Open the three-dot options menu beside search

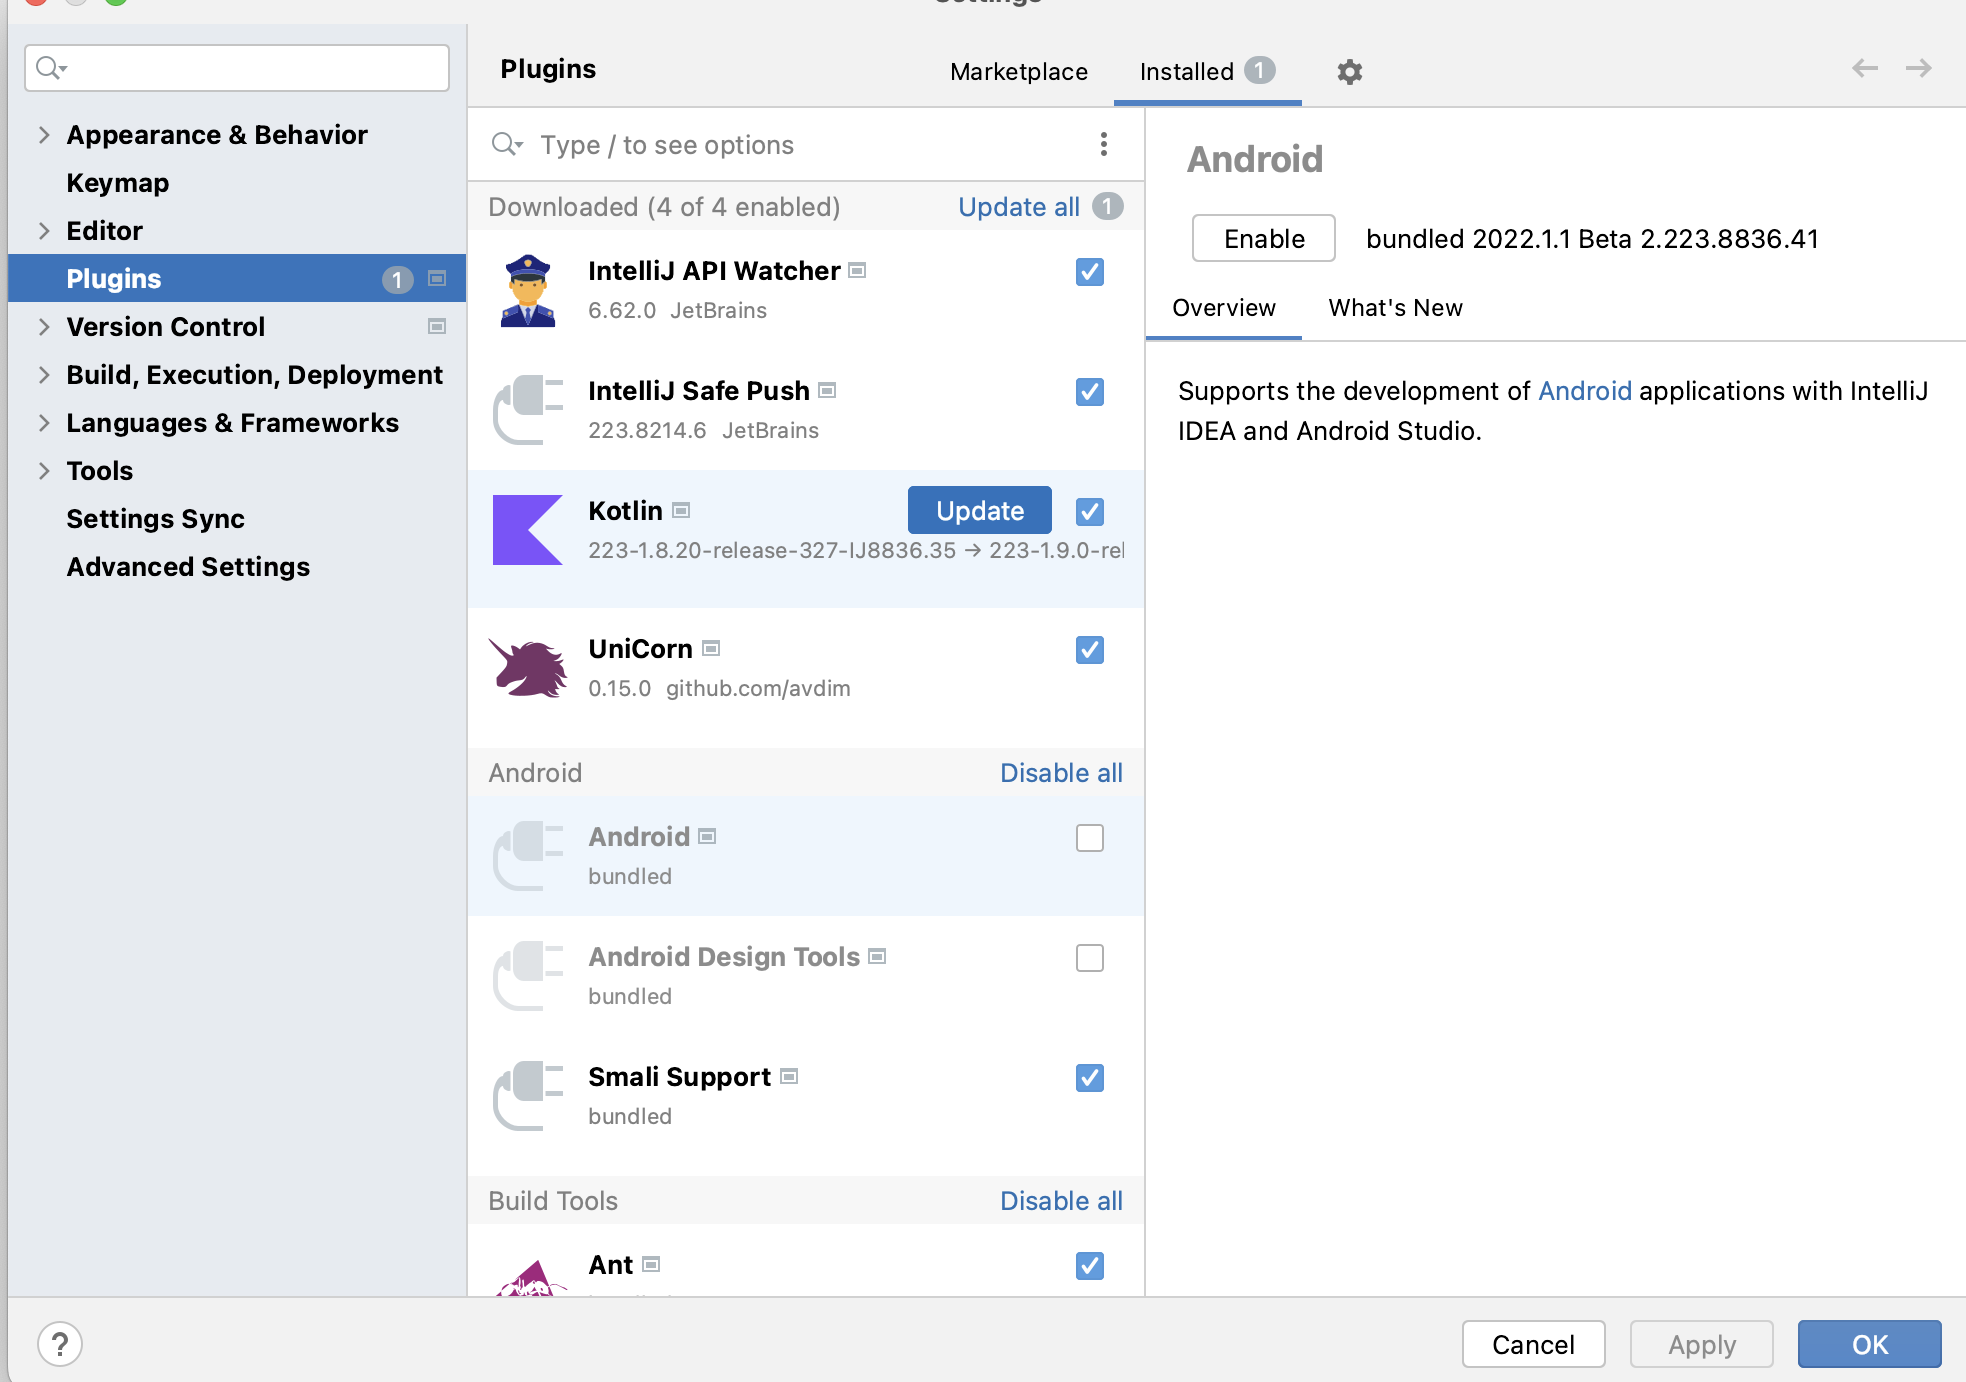click(x=1104, y=144)
